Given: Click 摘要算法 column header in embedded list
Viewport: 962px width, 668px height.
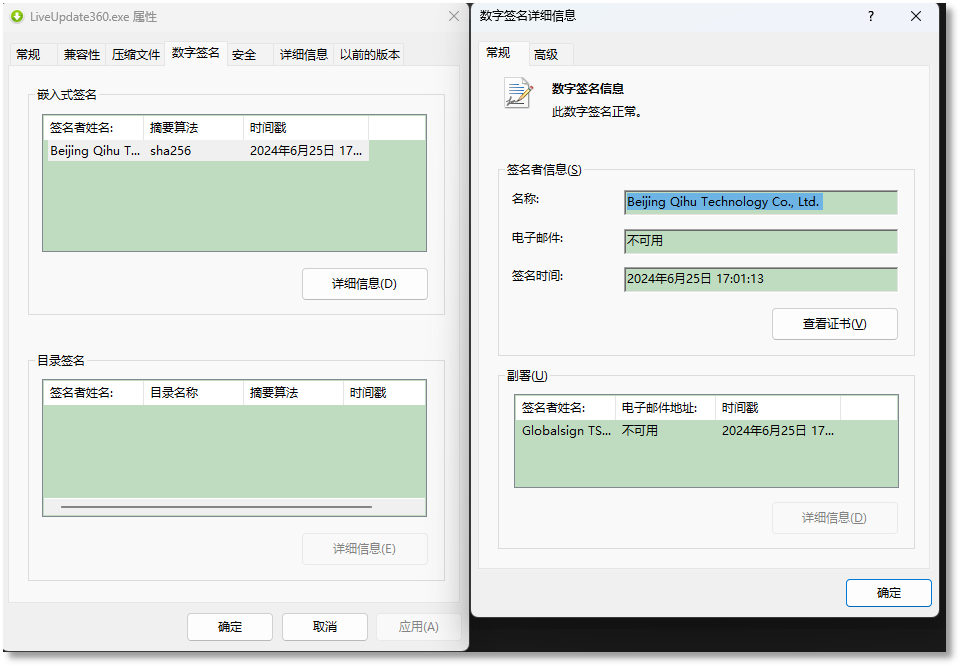Looking at the screenshot, I should pyautogui.click(x=193, y=128).
